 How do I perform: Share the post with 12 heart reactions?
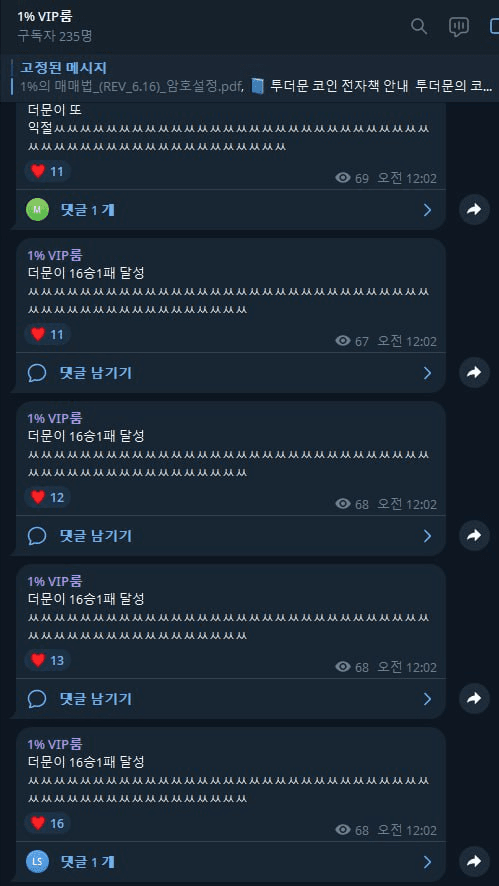tap(474, 535)
